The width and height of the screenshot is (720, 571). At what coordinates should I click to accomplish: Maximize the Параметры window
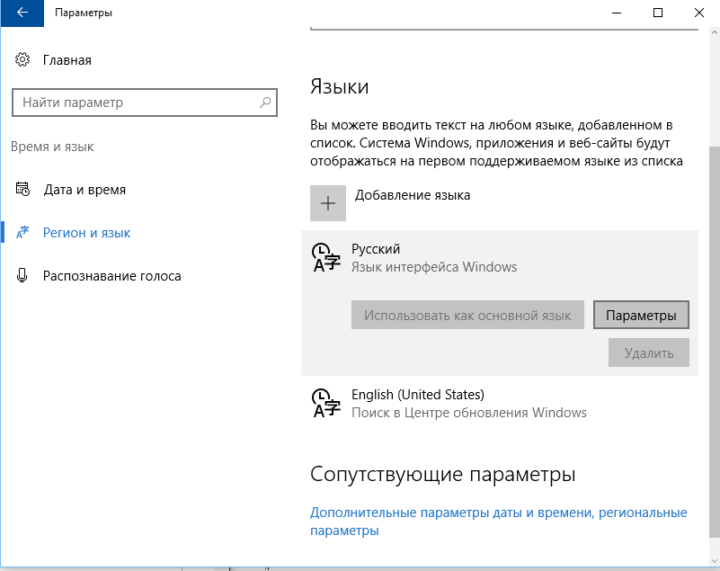[658, 13]
